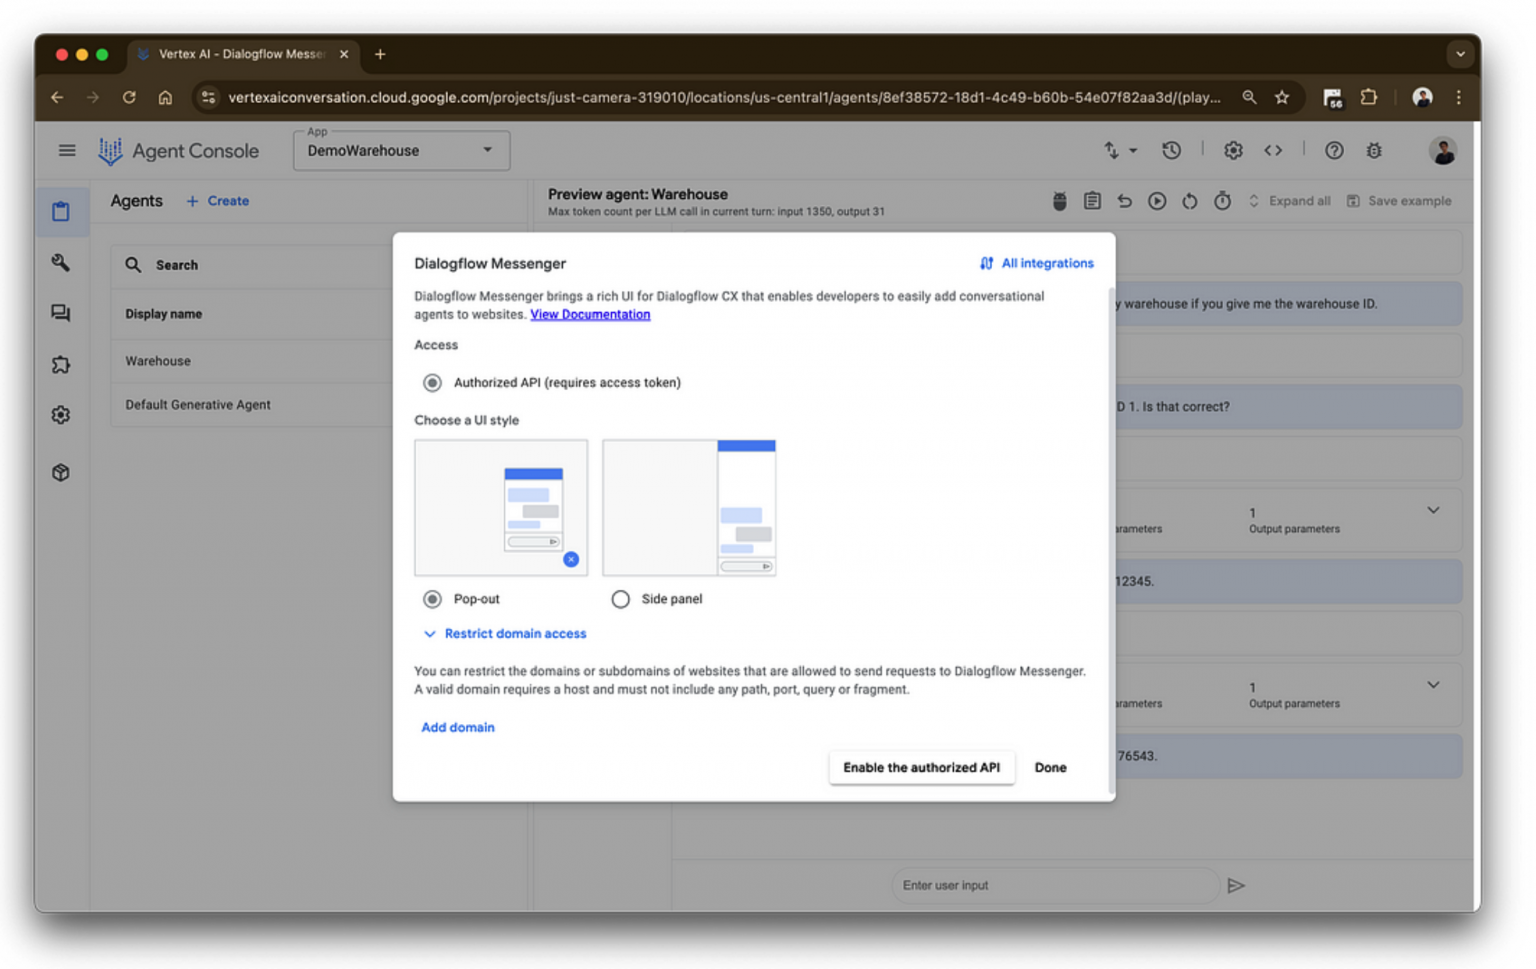Click the Enter user input field
Screen dimensions: 1536x969
[x=1055, y=885]
